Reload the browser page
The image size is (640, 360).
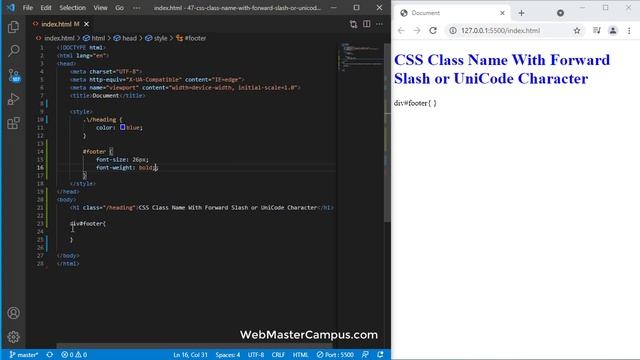pyautogui.click(x=433, y=31)
